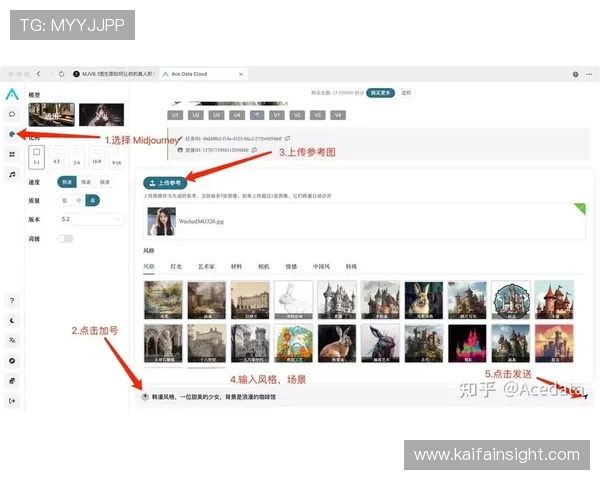Toggle the advanced switch below version

(x=65, y=238)
